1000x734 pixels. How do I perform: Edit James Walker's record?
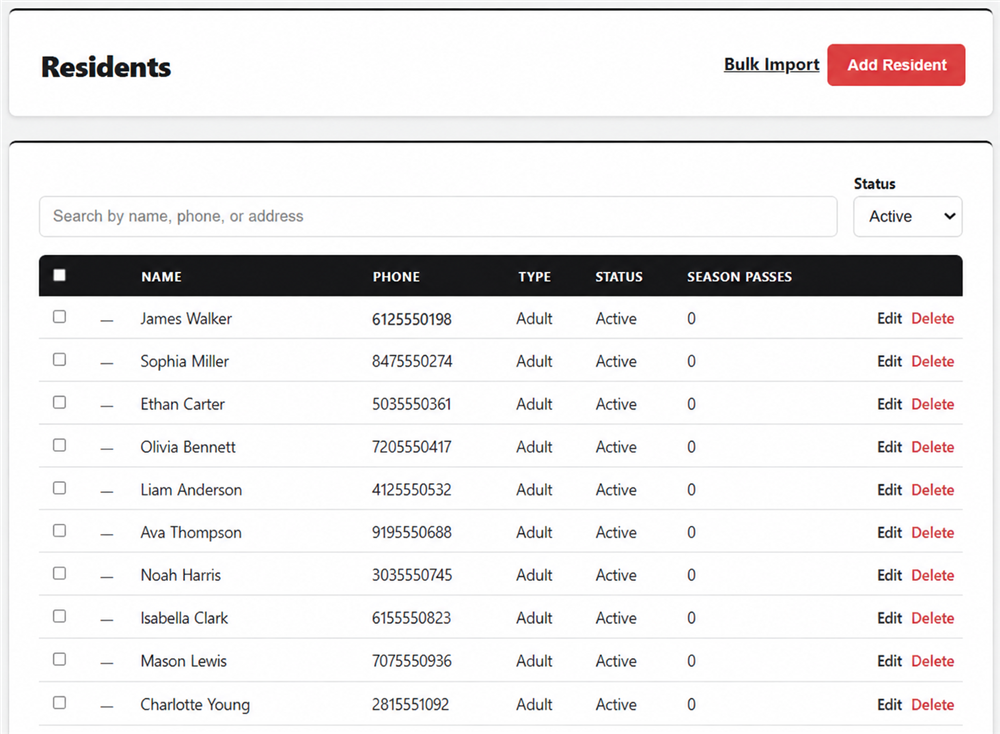pyautogui.click(x=889, y=318)
